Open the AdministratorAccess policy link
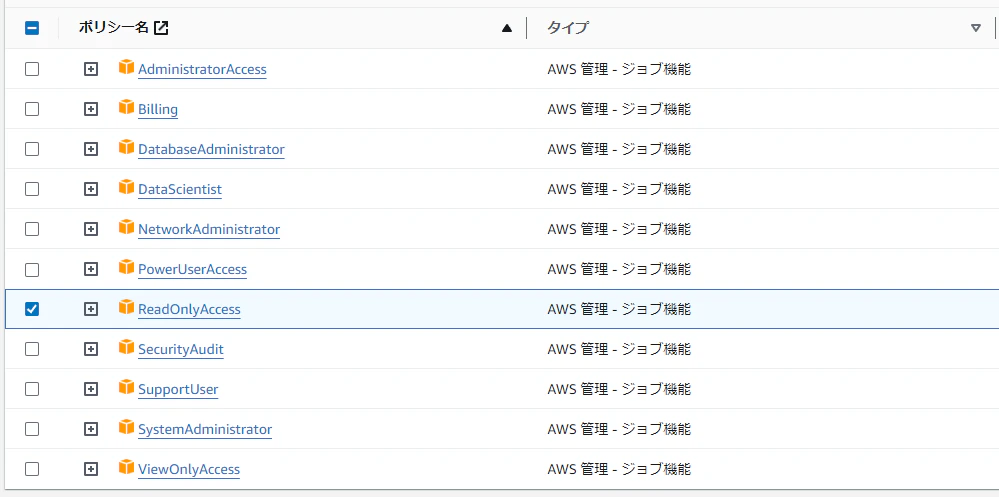The width and height of the screenshot is (999, 497). [202, 69]
